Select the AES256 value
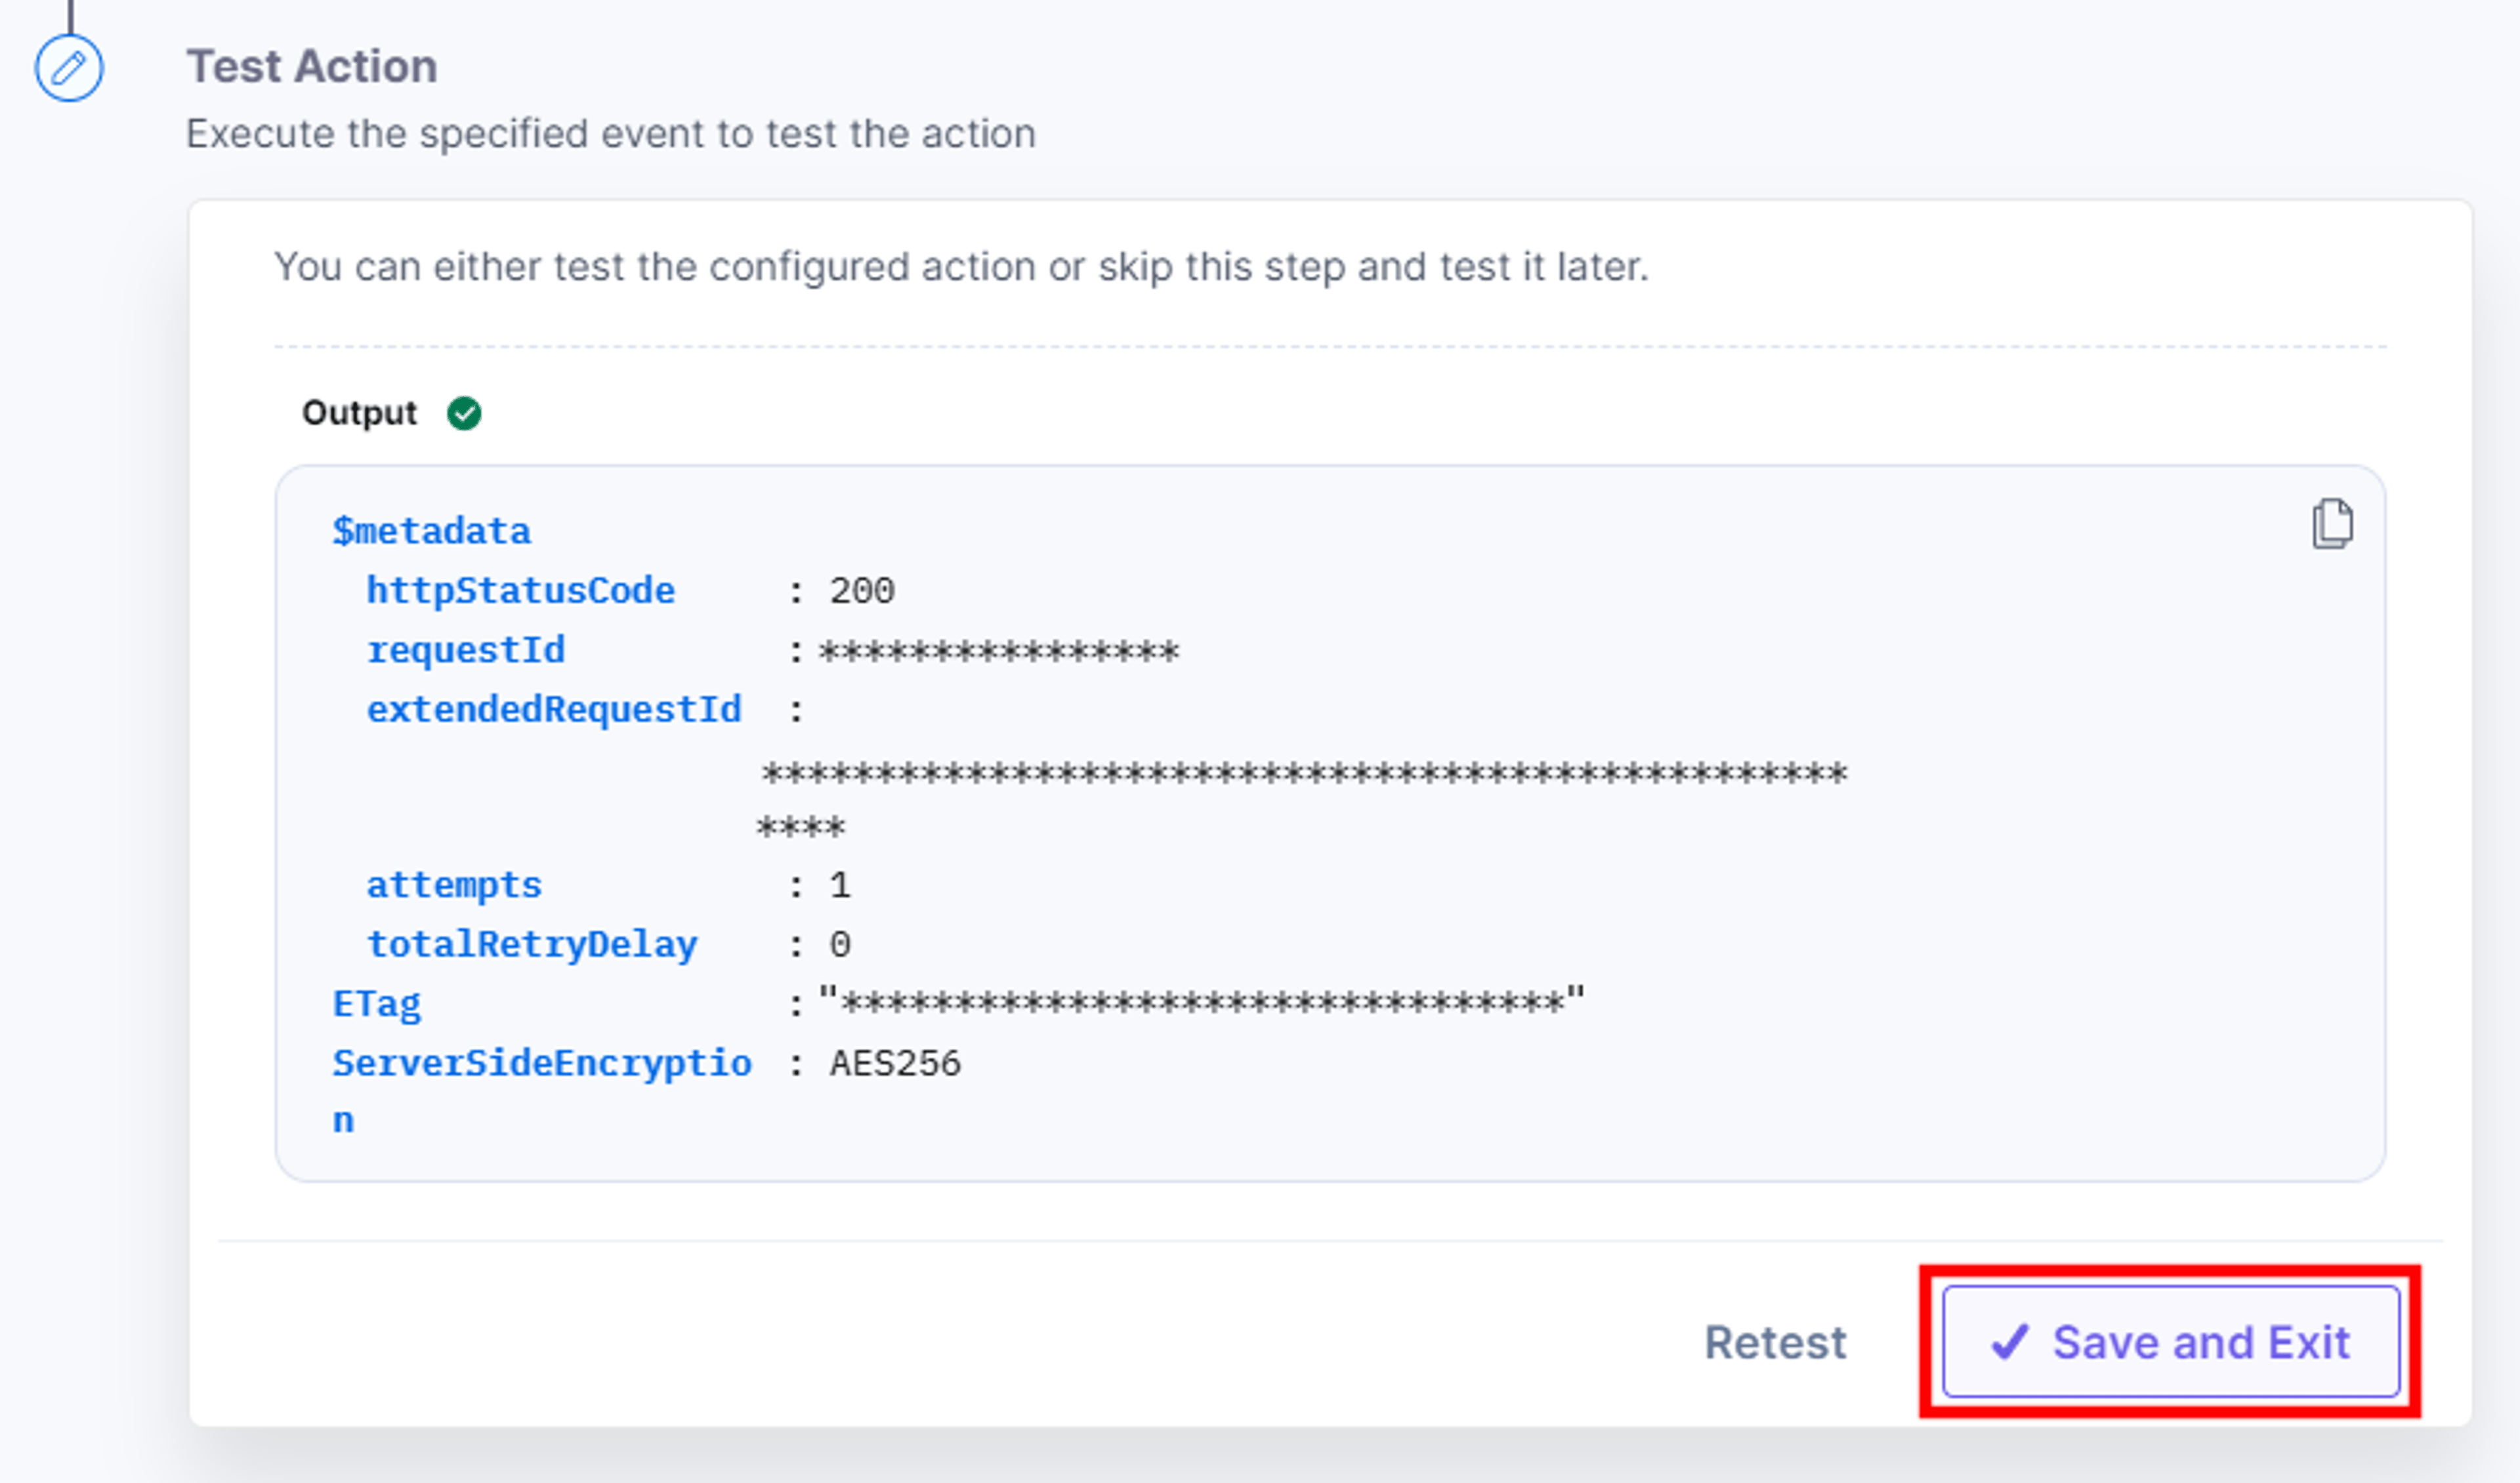 pos(895,1063)
